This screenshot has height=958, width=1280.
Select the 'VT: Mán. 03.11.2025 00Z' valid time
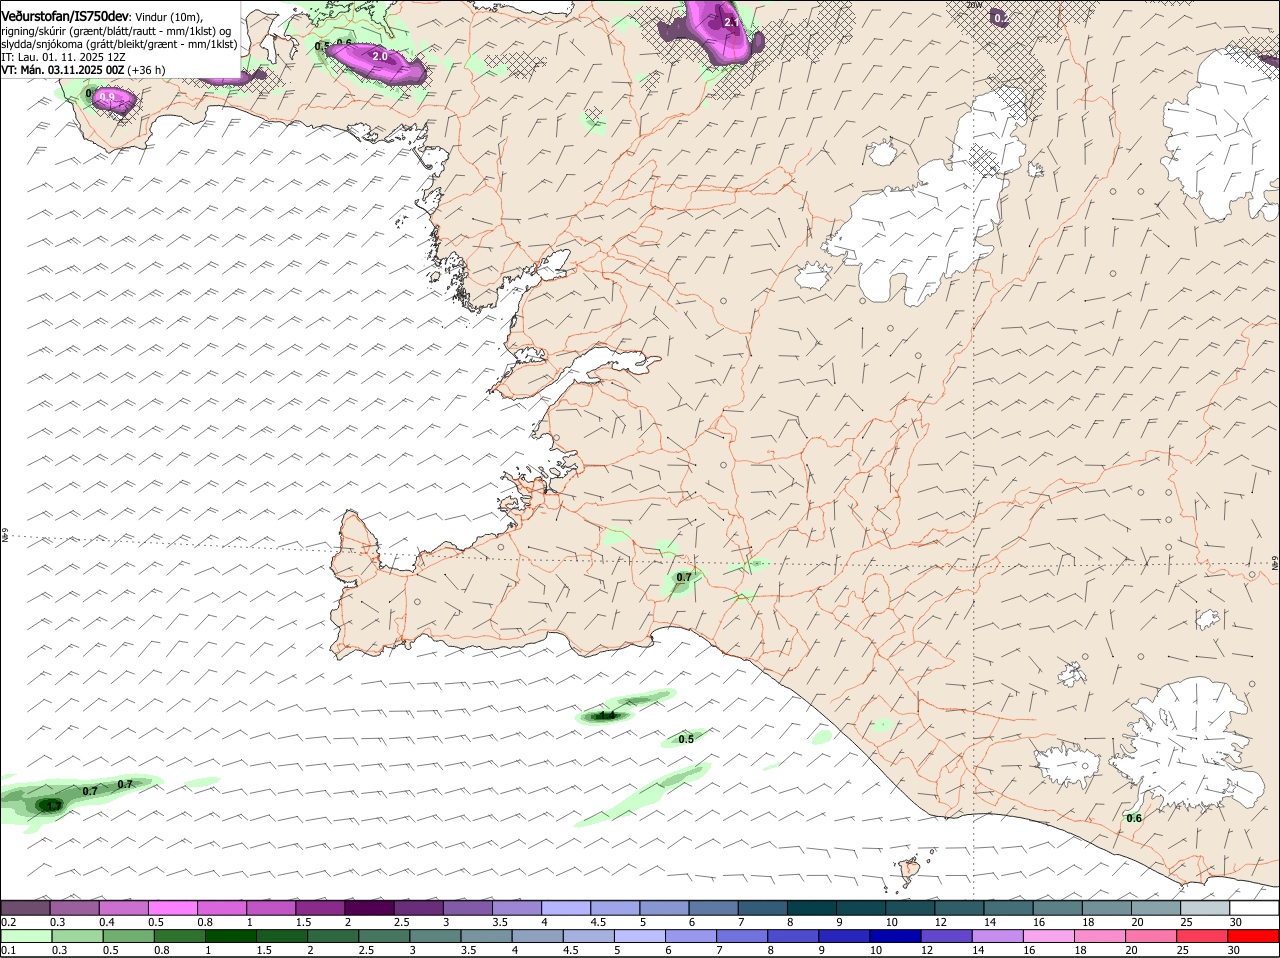tap(63, 70)
